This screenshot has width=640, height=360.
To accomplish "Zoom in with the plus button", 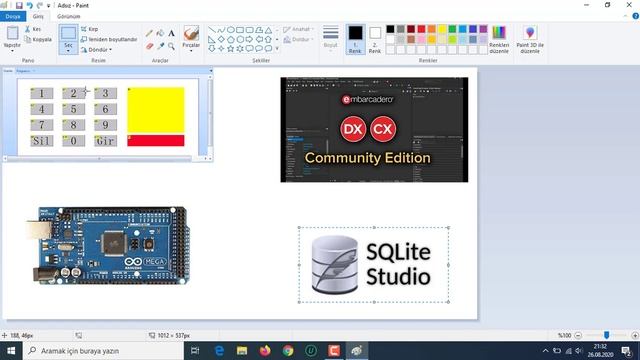I will coord(635,336).
